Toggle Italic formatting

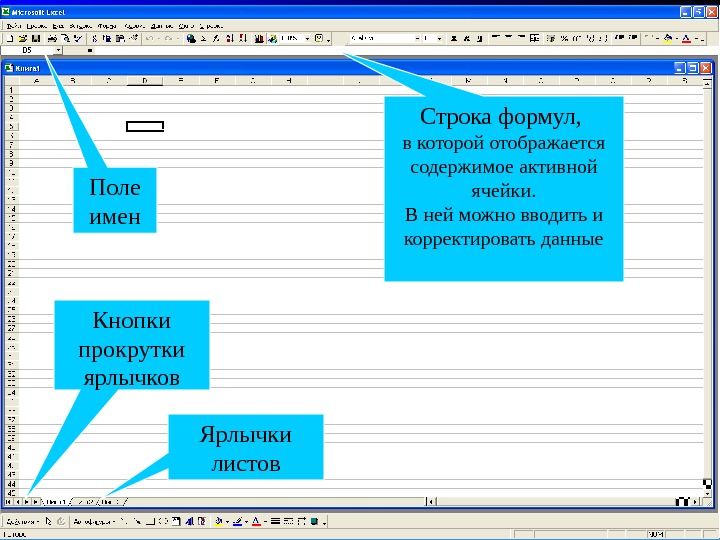click(x=467, y=39)
